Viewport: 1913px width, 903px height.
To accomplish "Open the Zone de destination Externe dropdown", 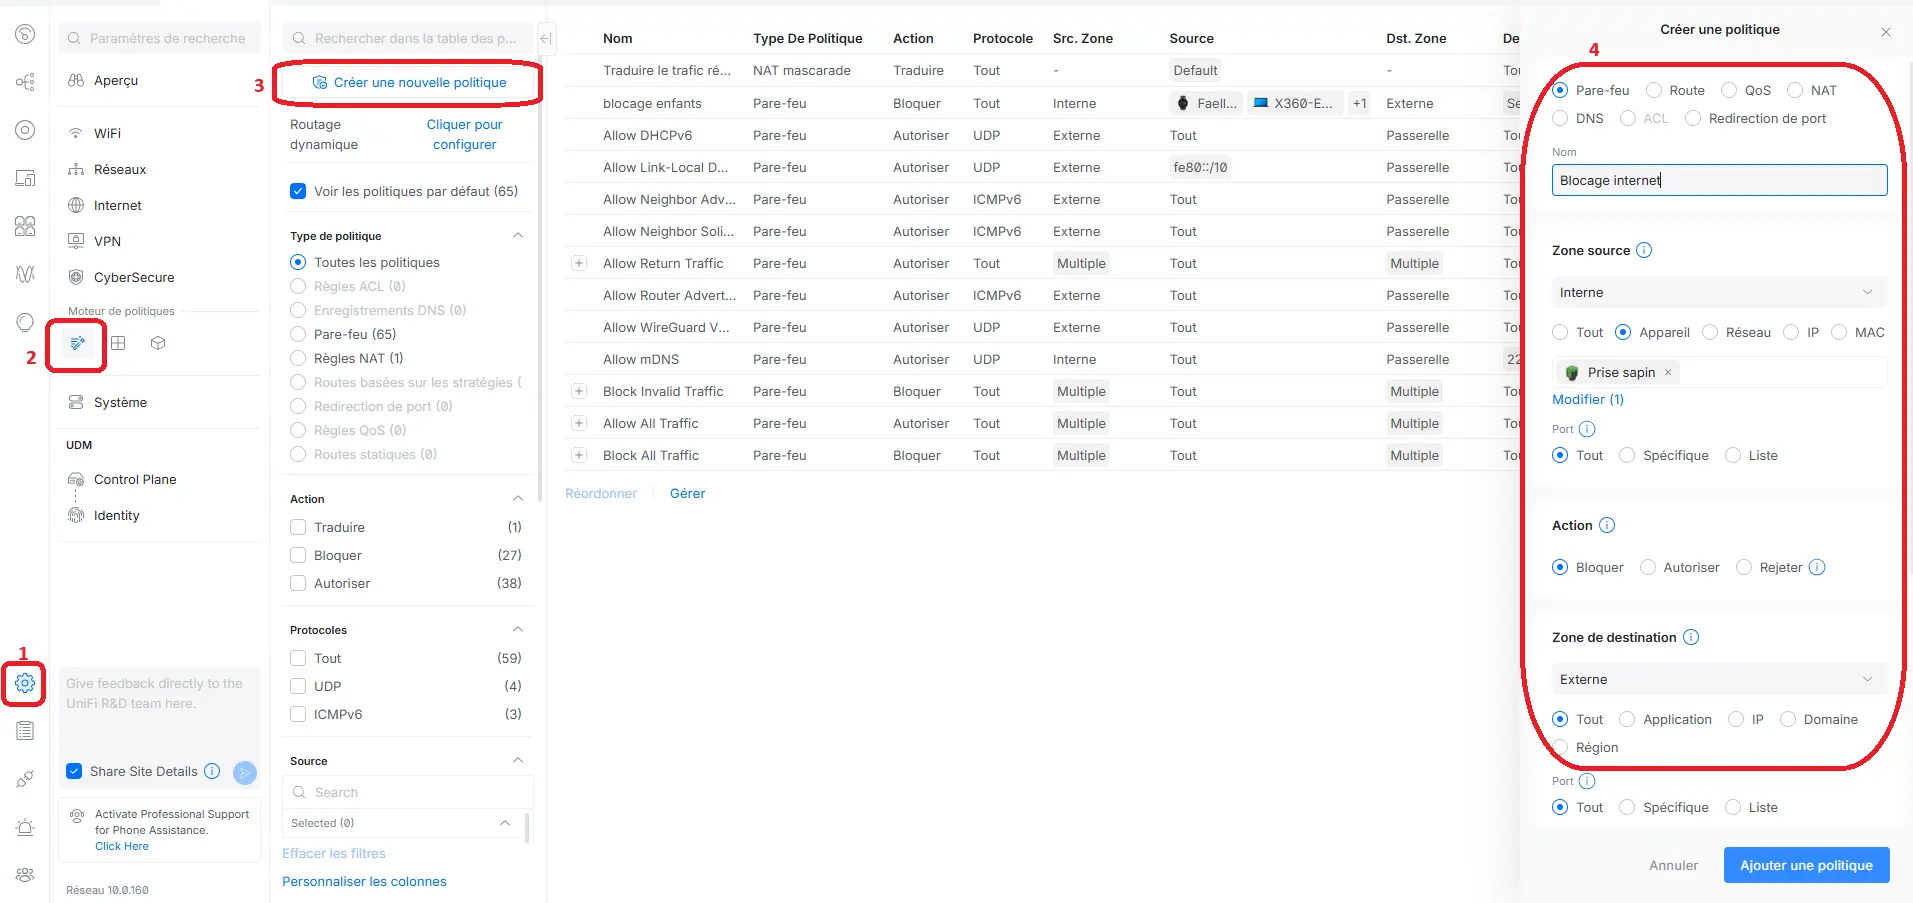I will tap(1718, 679).
